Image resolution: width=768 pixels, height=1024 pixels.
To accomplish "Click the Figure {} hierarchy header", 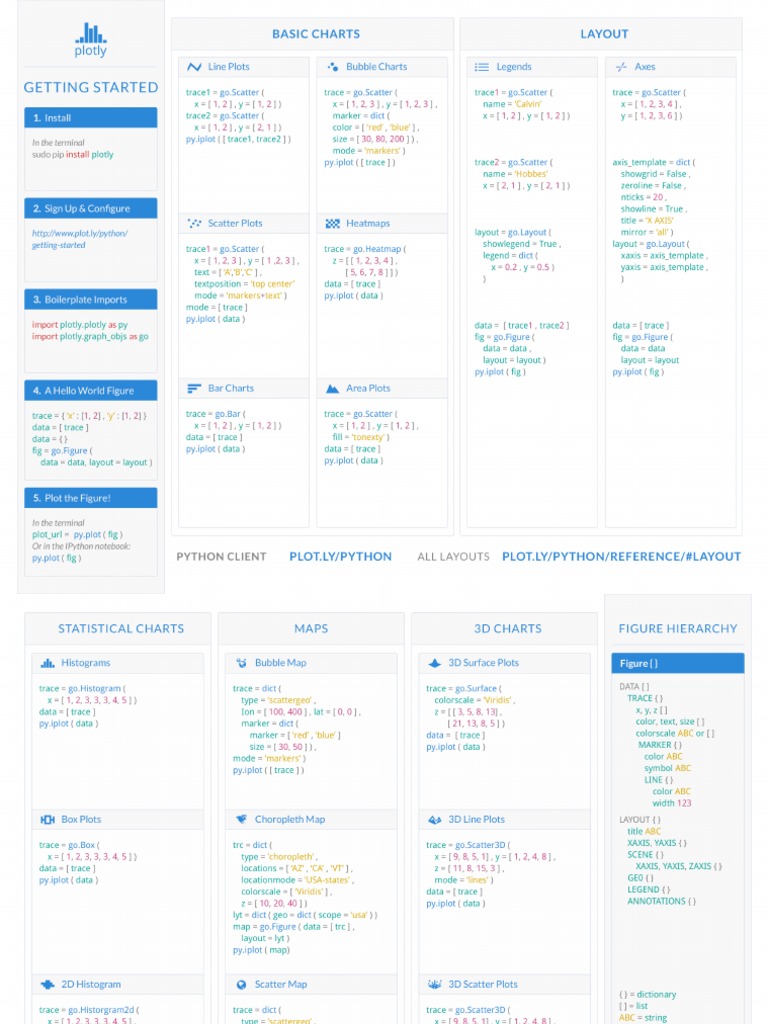I will [678, 663].
